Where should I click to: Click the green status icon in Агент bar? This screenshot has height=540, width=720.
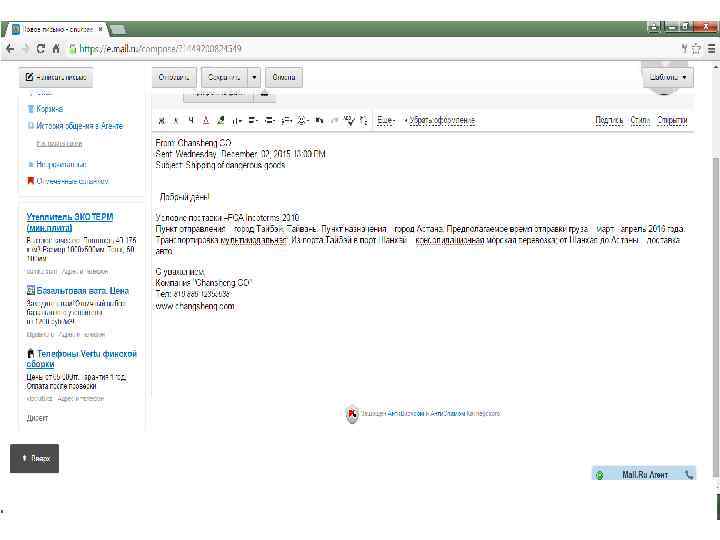pos(599,475)
